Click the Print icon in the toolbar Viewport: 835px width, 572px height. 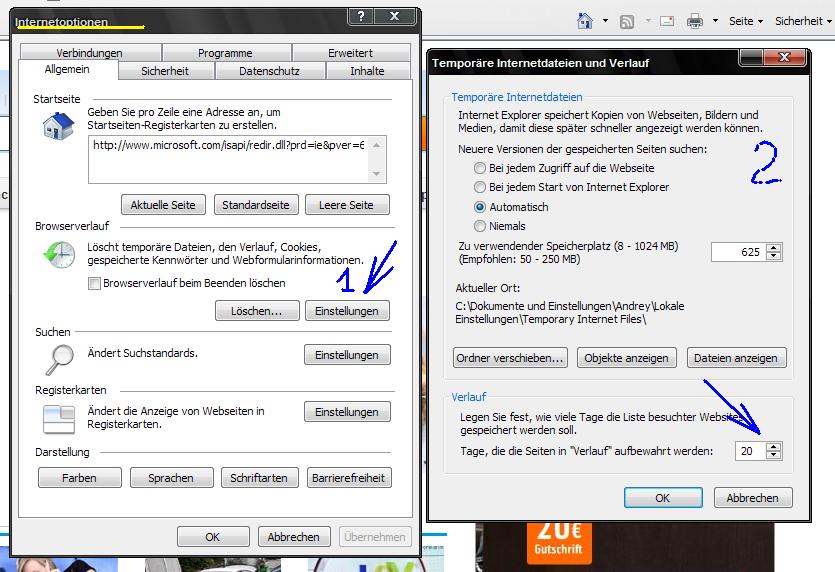pos(695,21)
